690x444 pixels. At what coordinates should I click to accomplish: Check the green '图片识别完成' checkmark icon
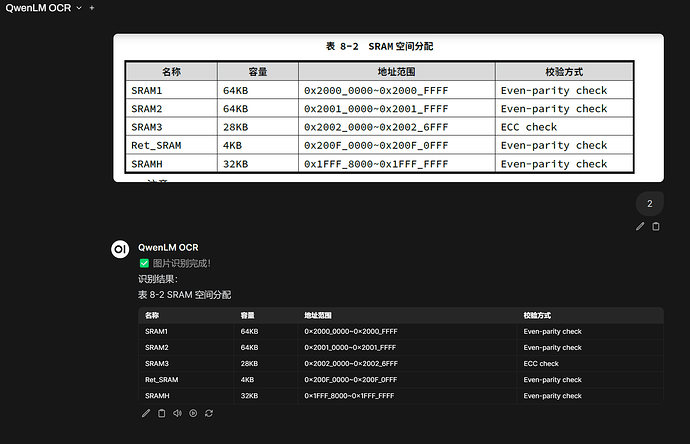(x=144, y=263)
